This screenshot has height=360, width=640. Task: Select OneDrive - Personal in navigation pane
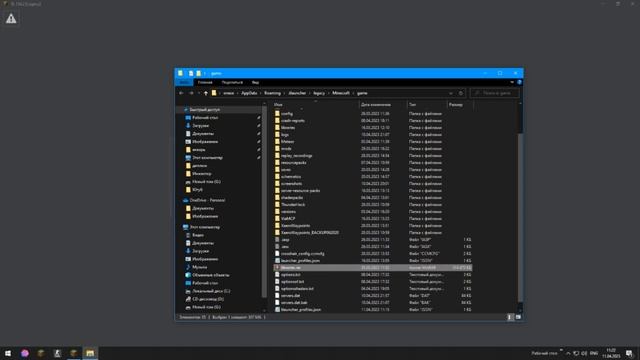pos(207,200)
